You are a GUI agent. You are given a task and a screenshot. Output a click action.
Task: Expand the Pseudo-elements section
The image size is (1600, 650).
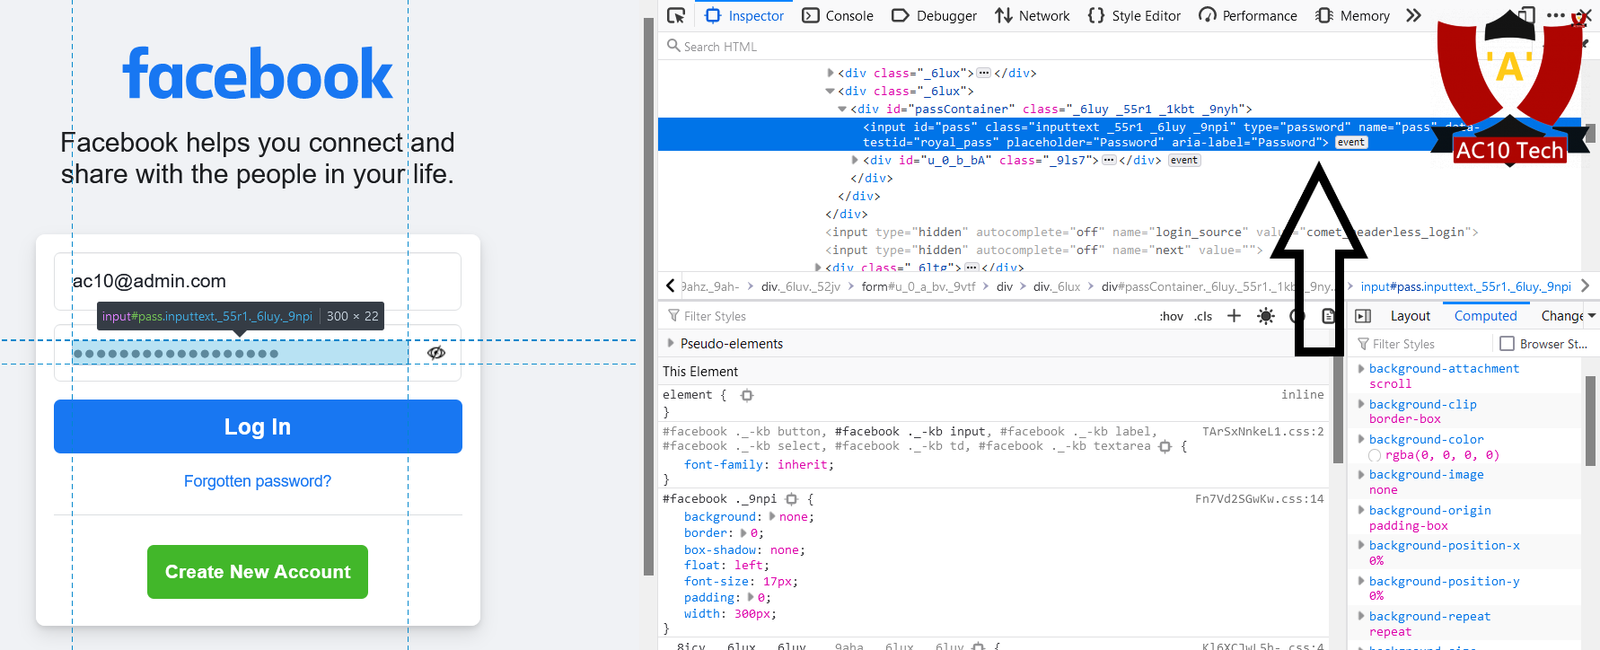(x=670, y=344)
